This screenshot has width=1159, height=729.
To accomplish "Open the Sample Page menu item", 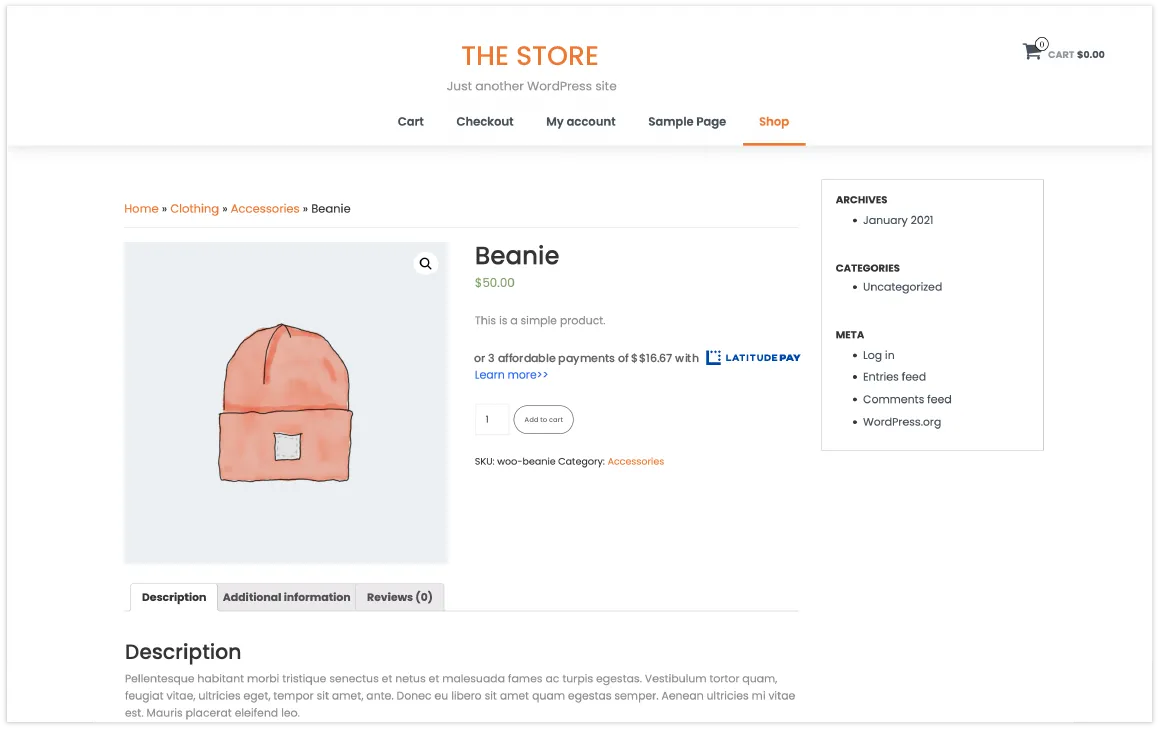I will 687,122.
